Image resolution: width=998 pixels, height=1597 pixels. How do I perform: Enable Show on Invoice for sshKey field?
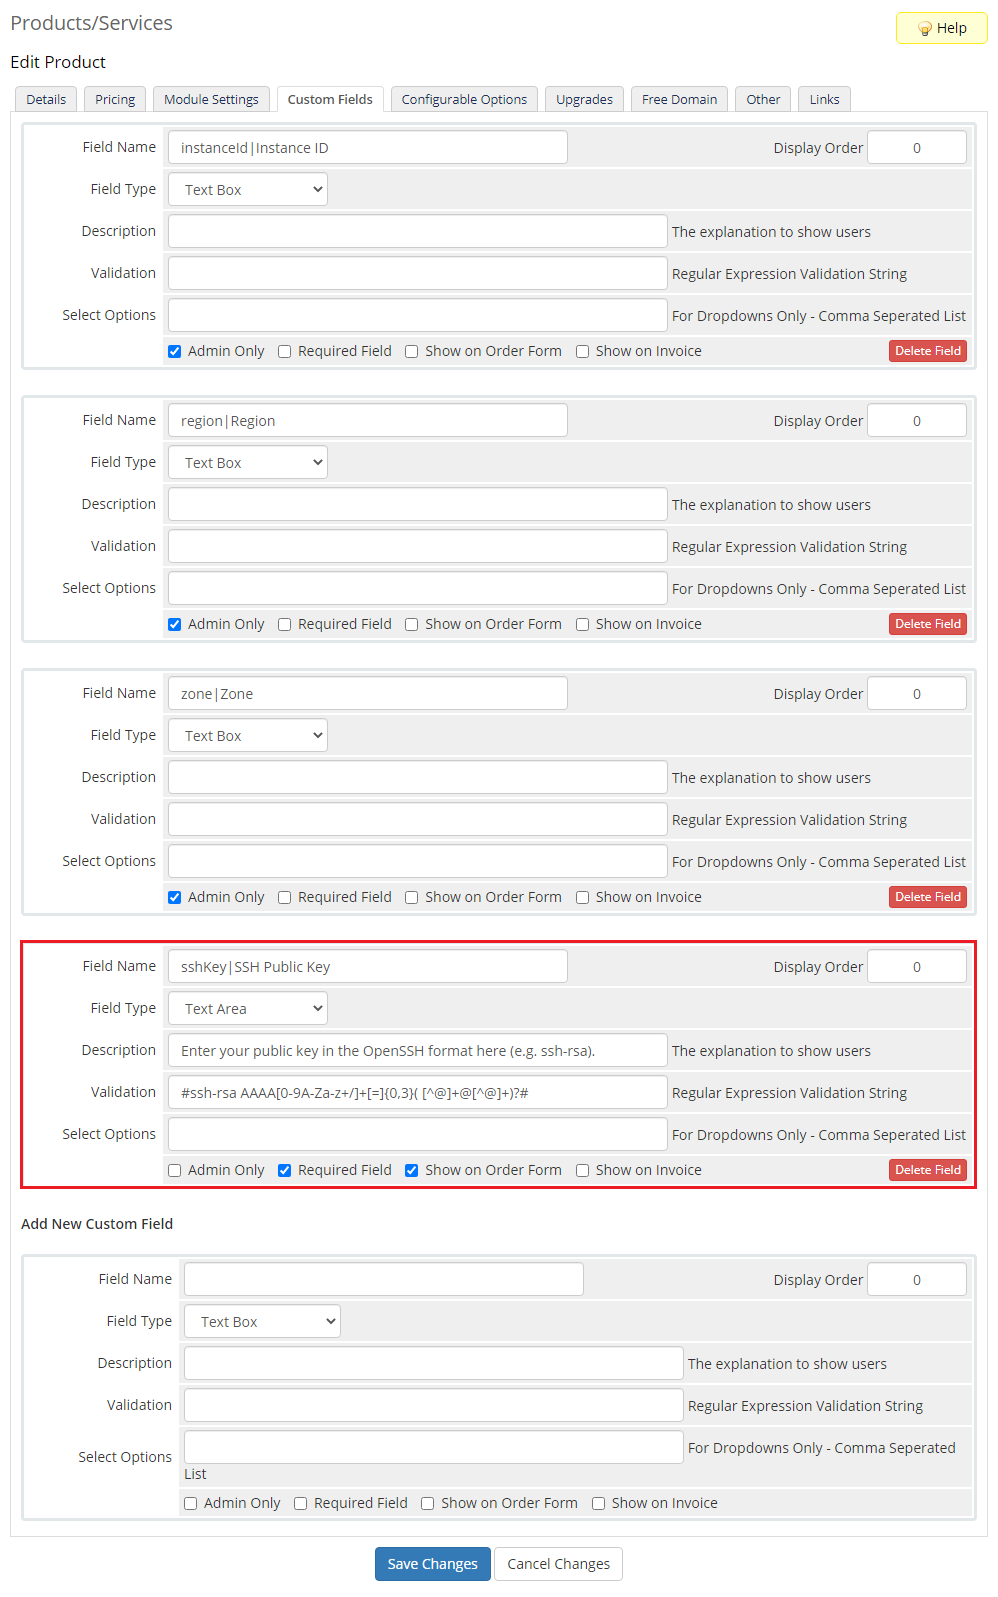(x=583, y=1170)
